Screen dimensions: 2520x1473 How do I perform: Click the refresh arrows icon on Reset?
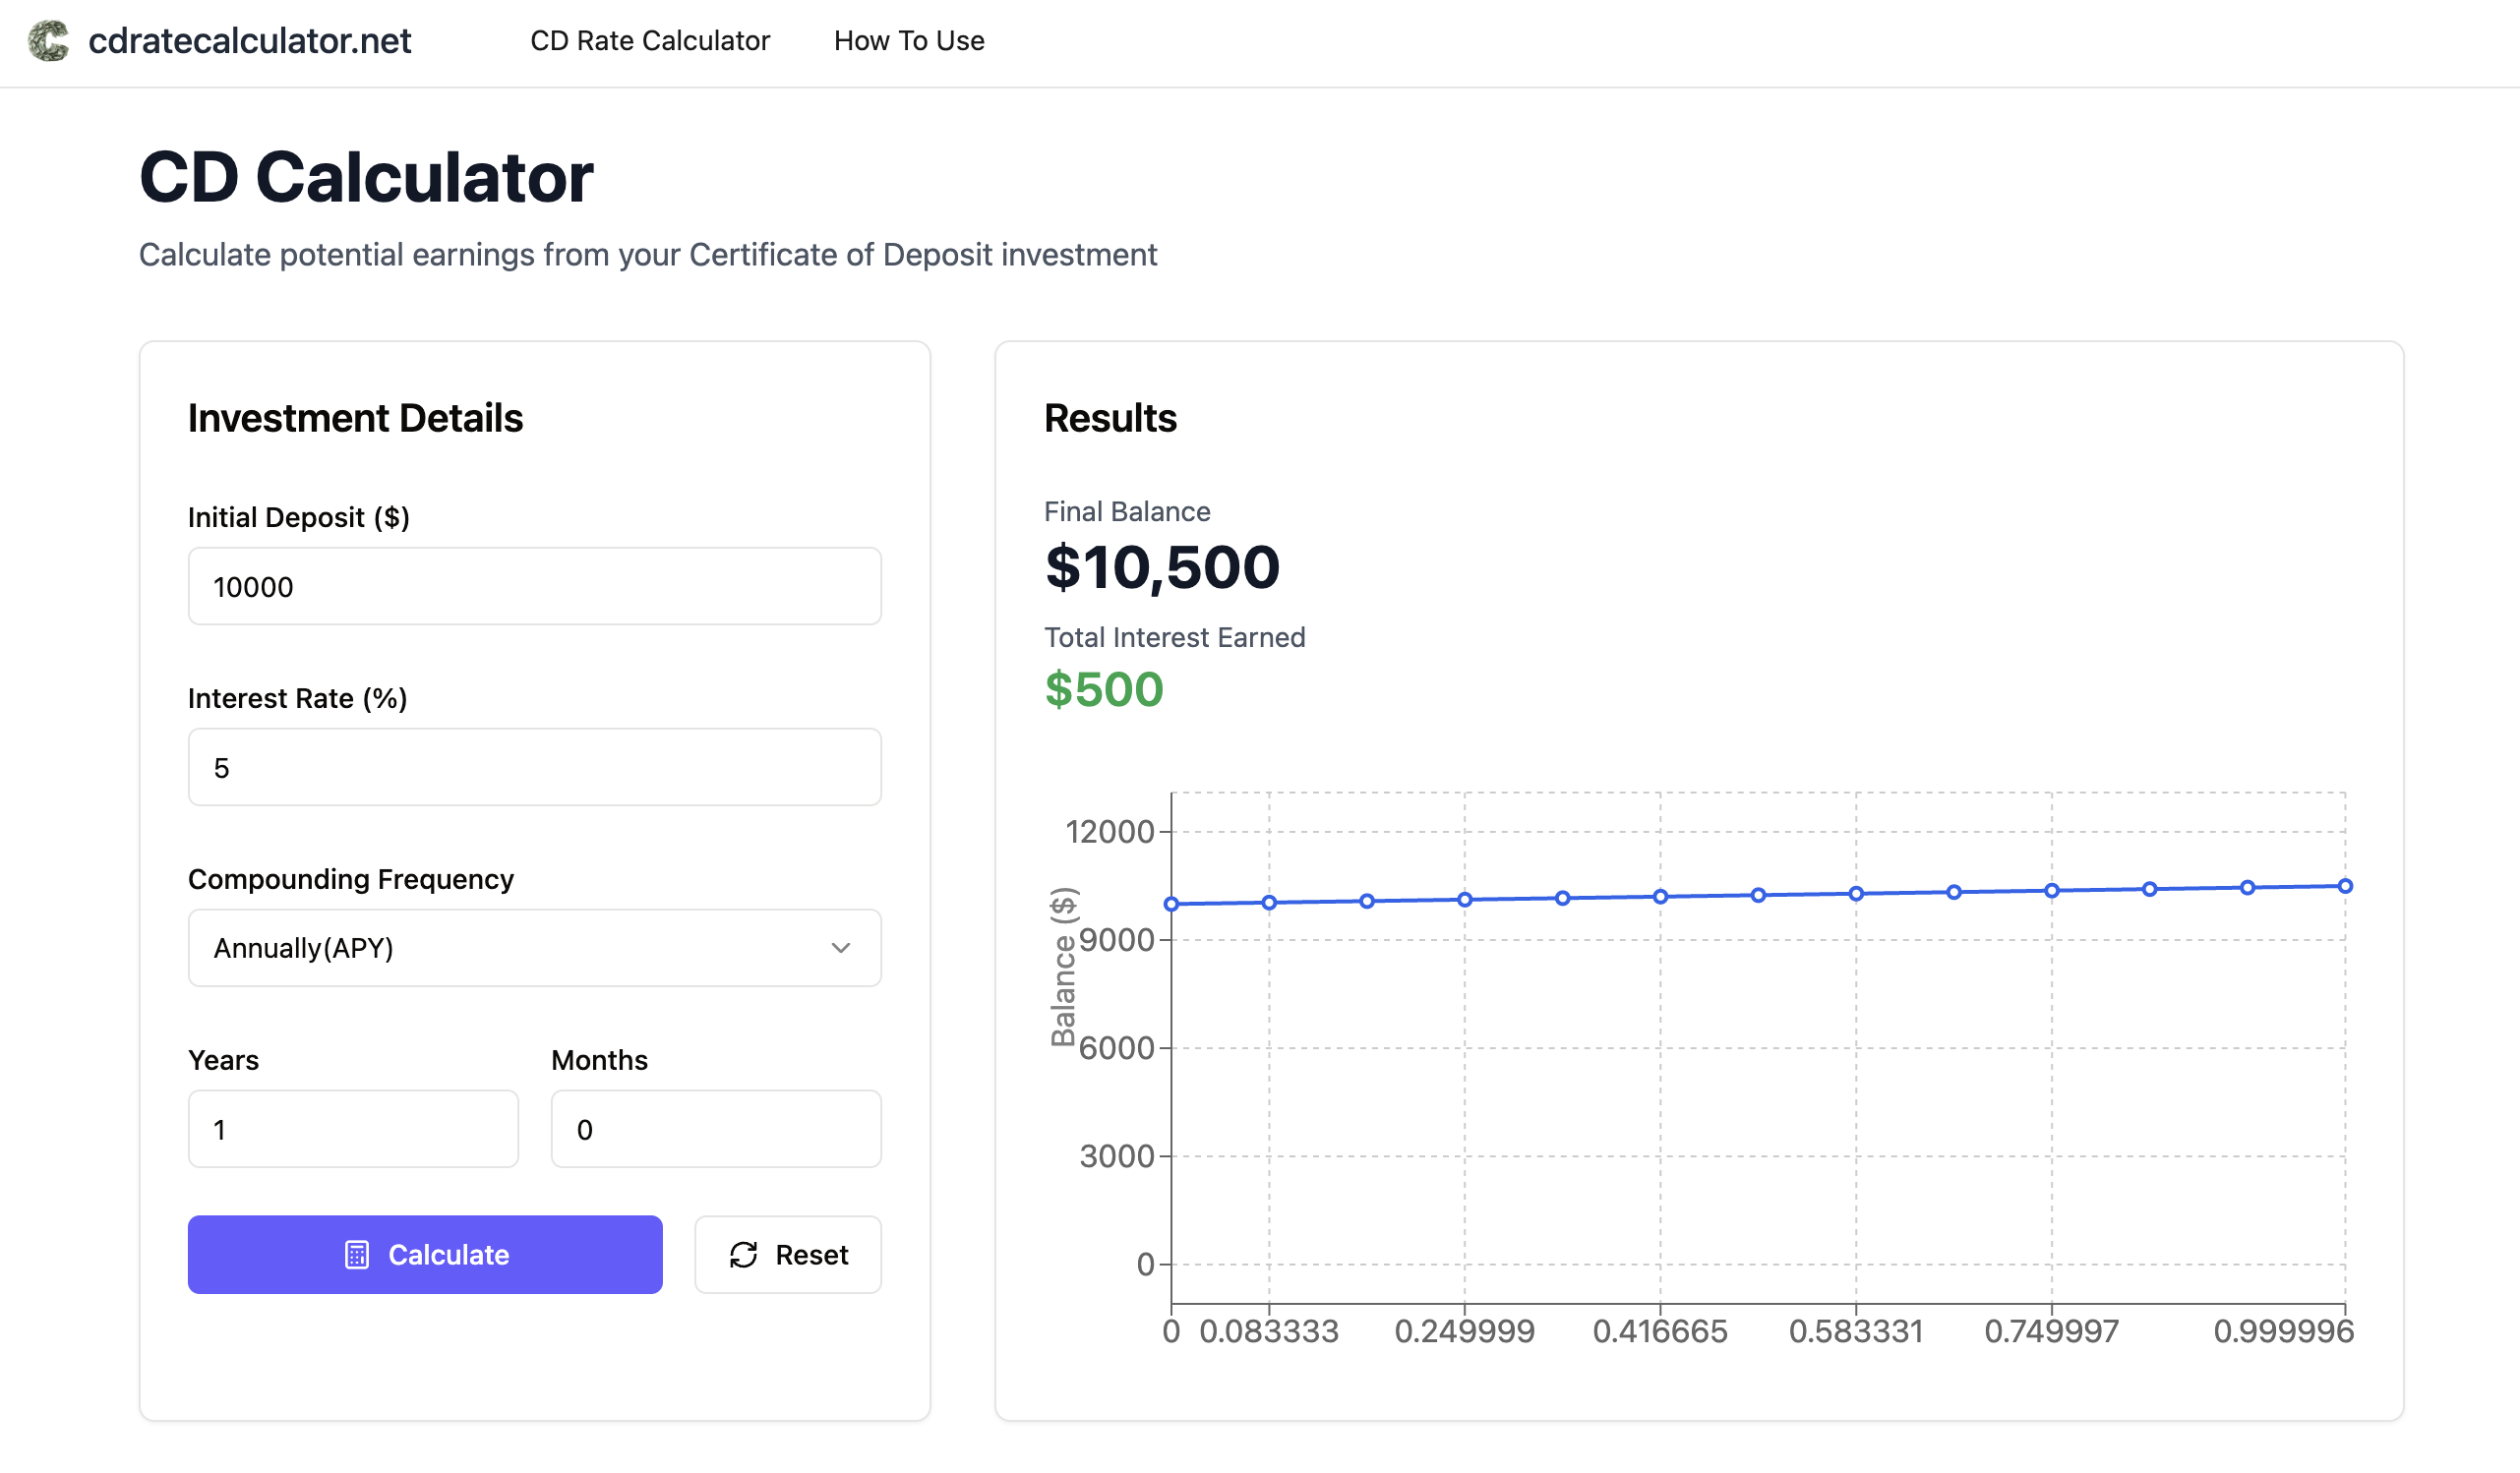point(744,1256)
